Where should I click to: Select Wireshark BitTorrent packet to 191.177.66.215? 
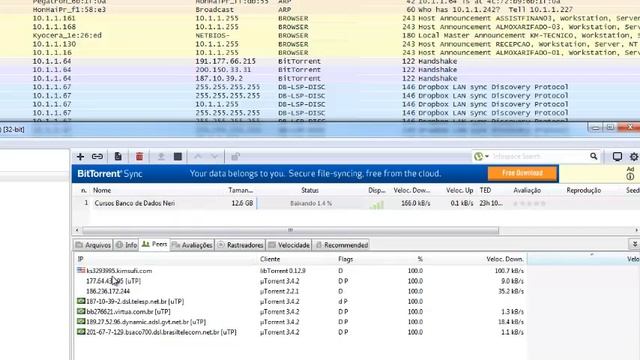[320, 61]
